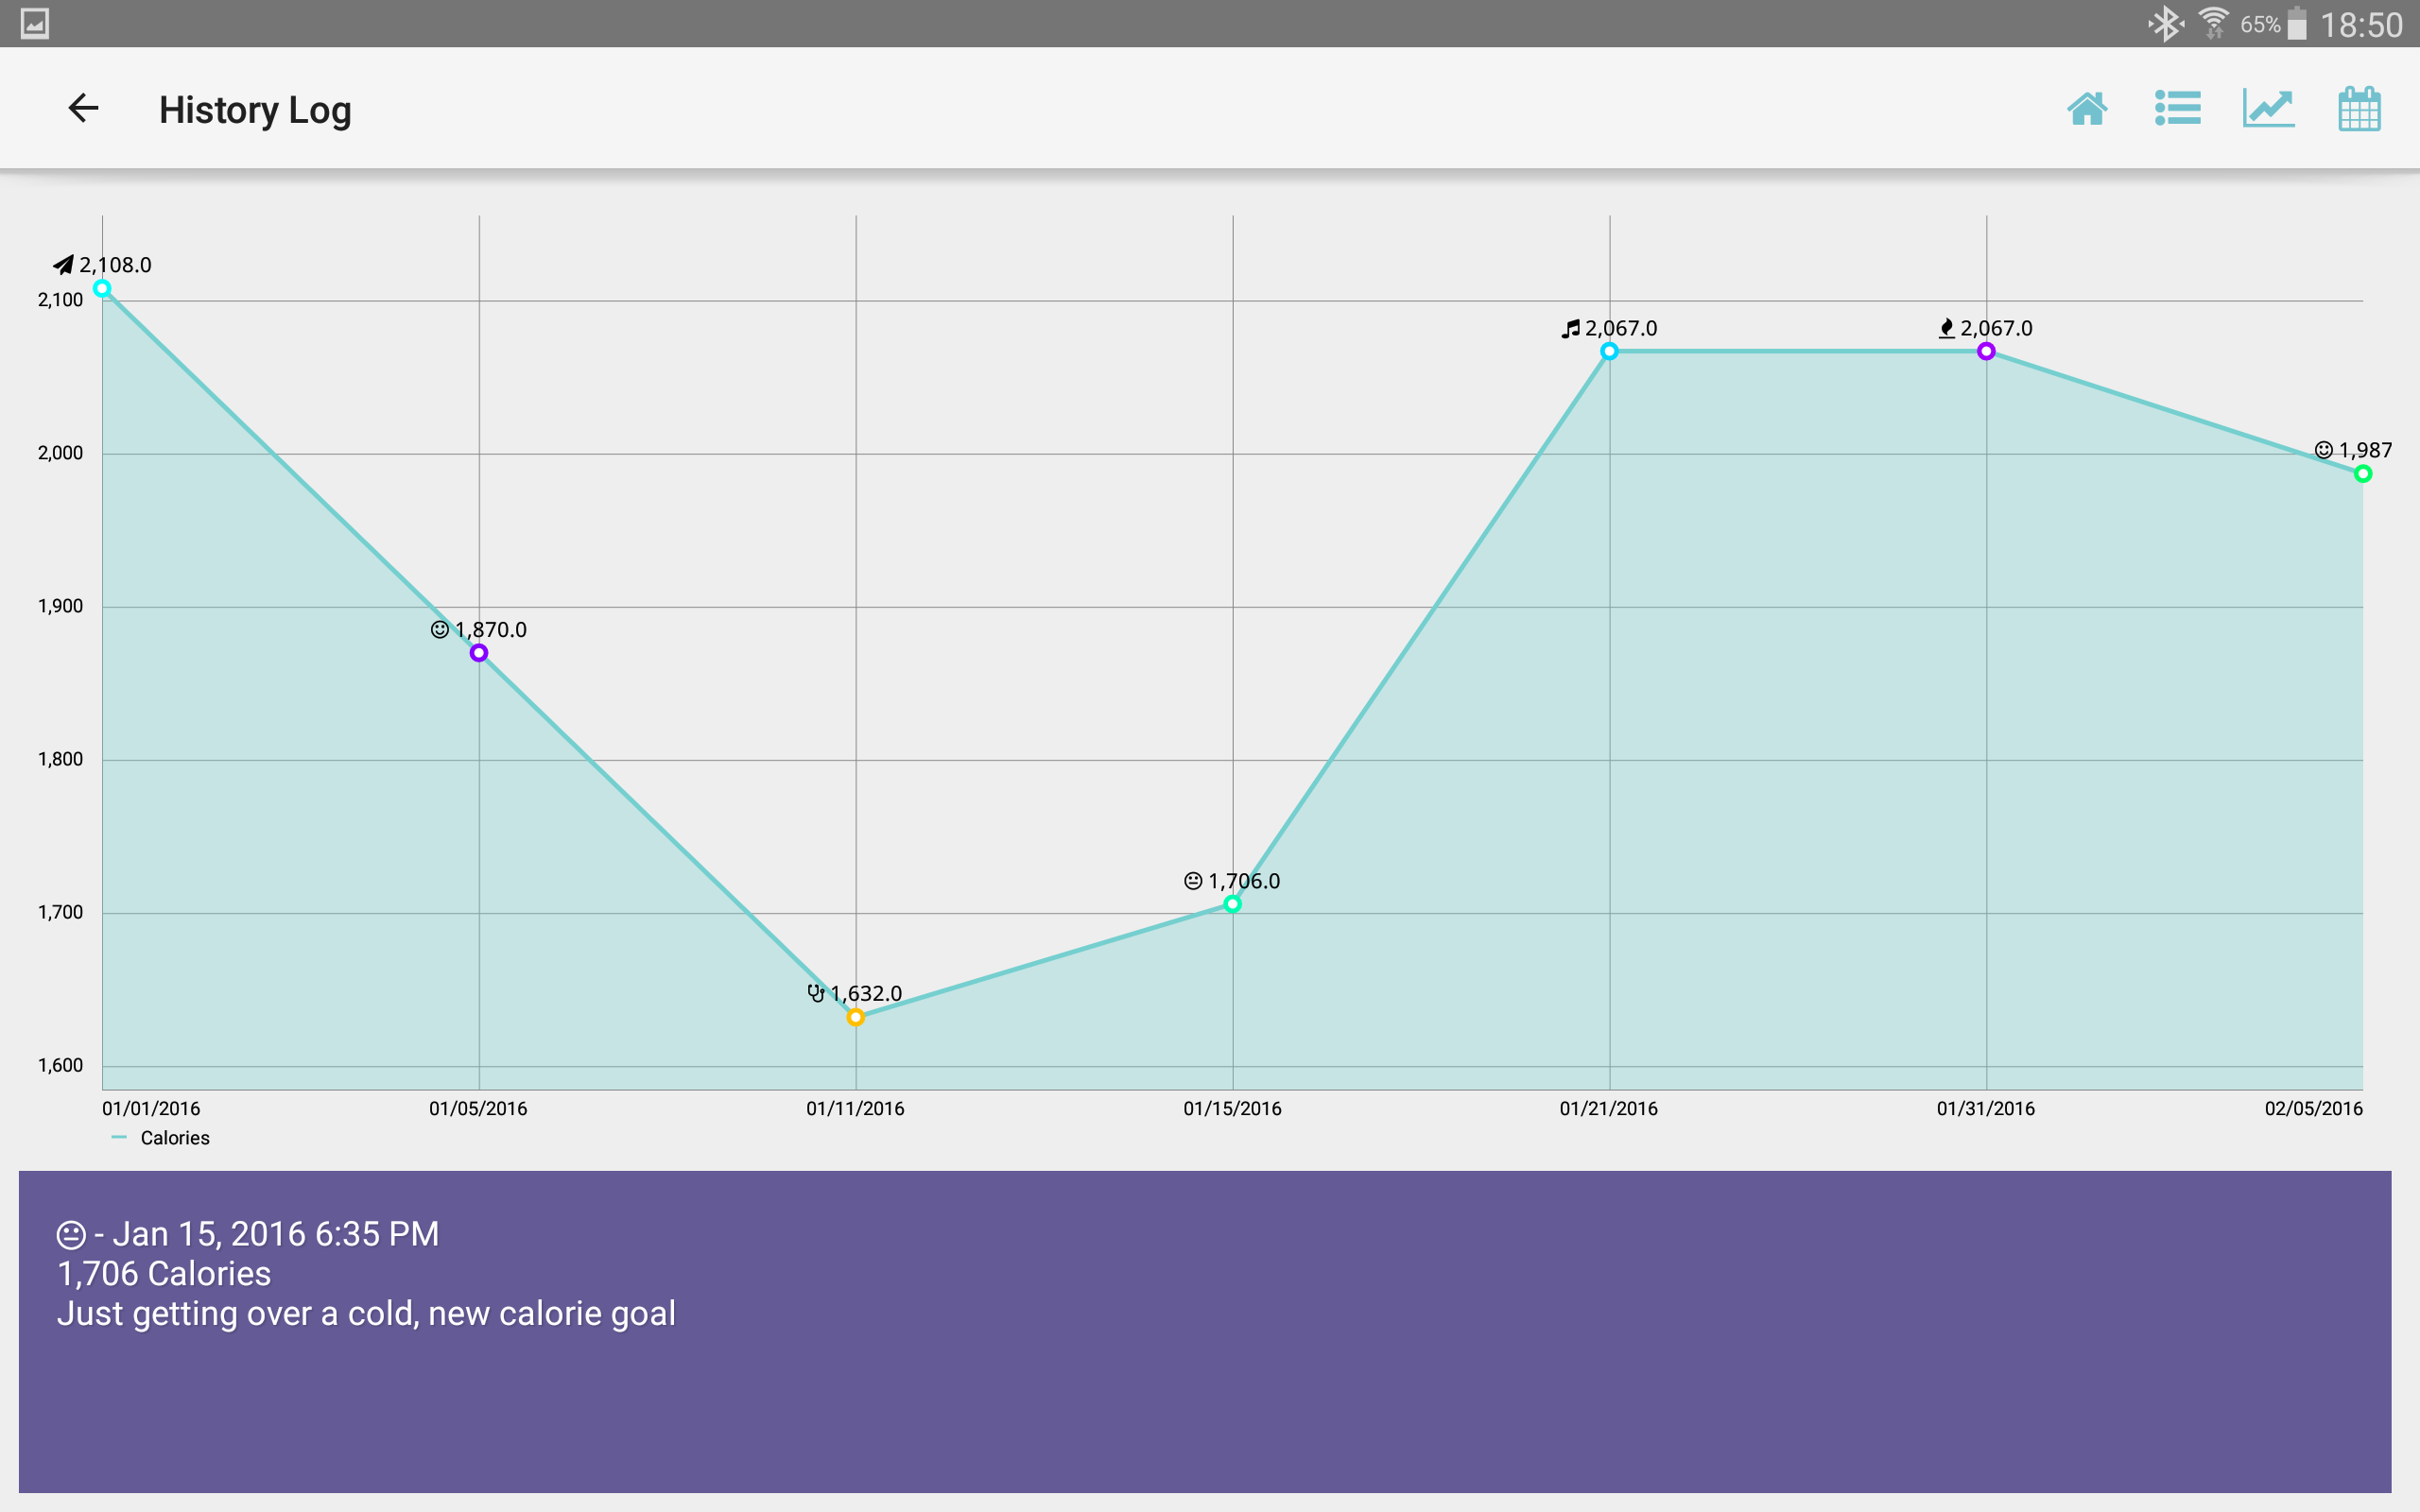This screenshot has width=2420, height=1512.
Task: Select the 1,632.0 data point marker
Action: tap(856, 1017)
